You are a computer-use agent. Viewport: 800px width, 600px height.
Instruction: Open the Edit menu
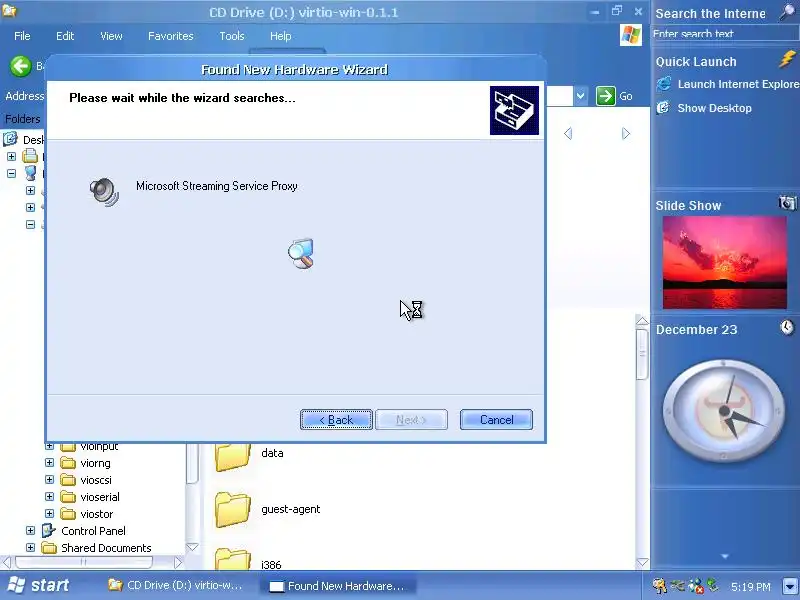pos(65,36)
